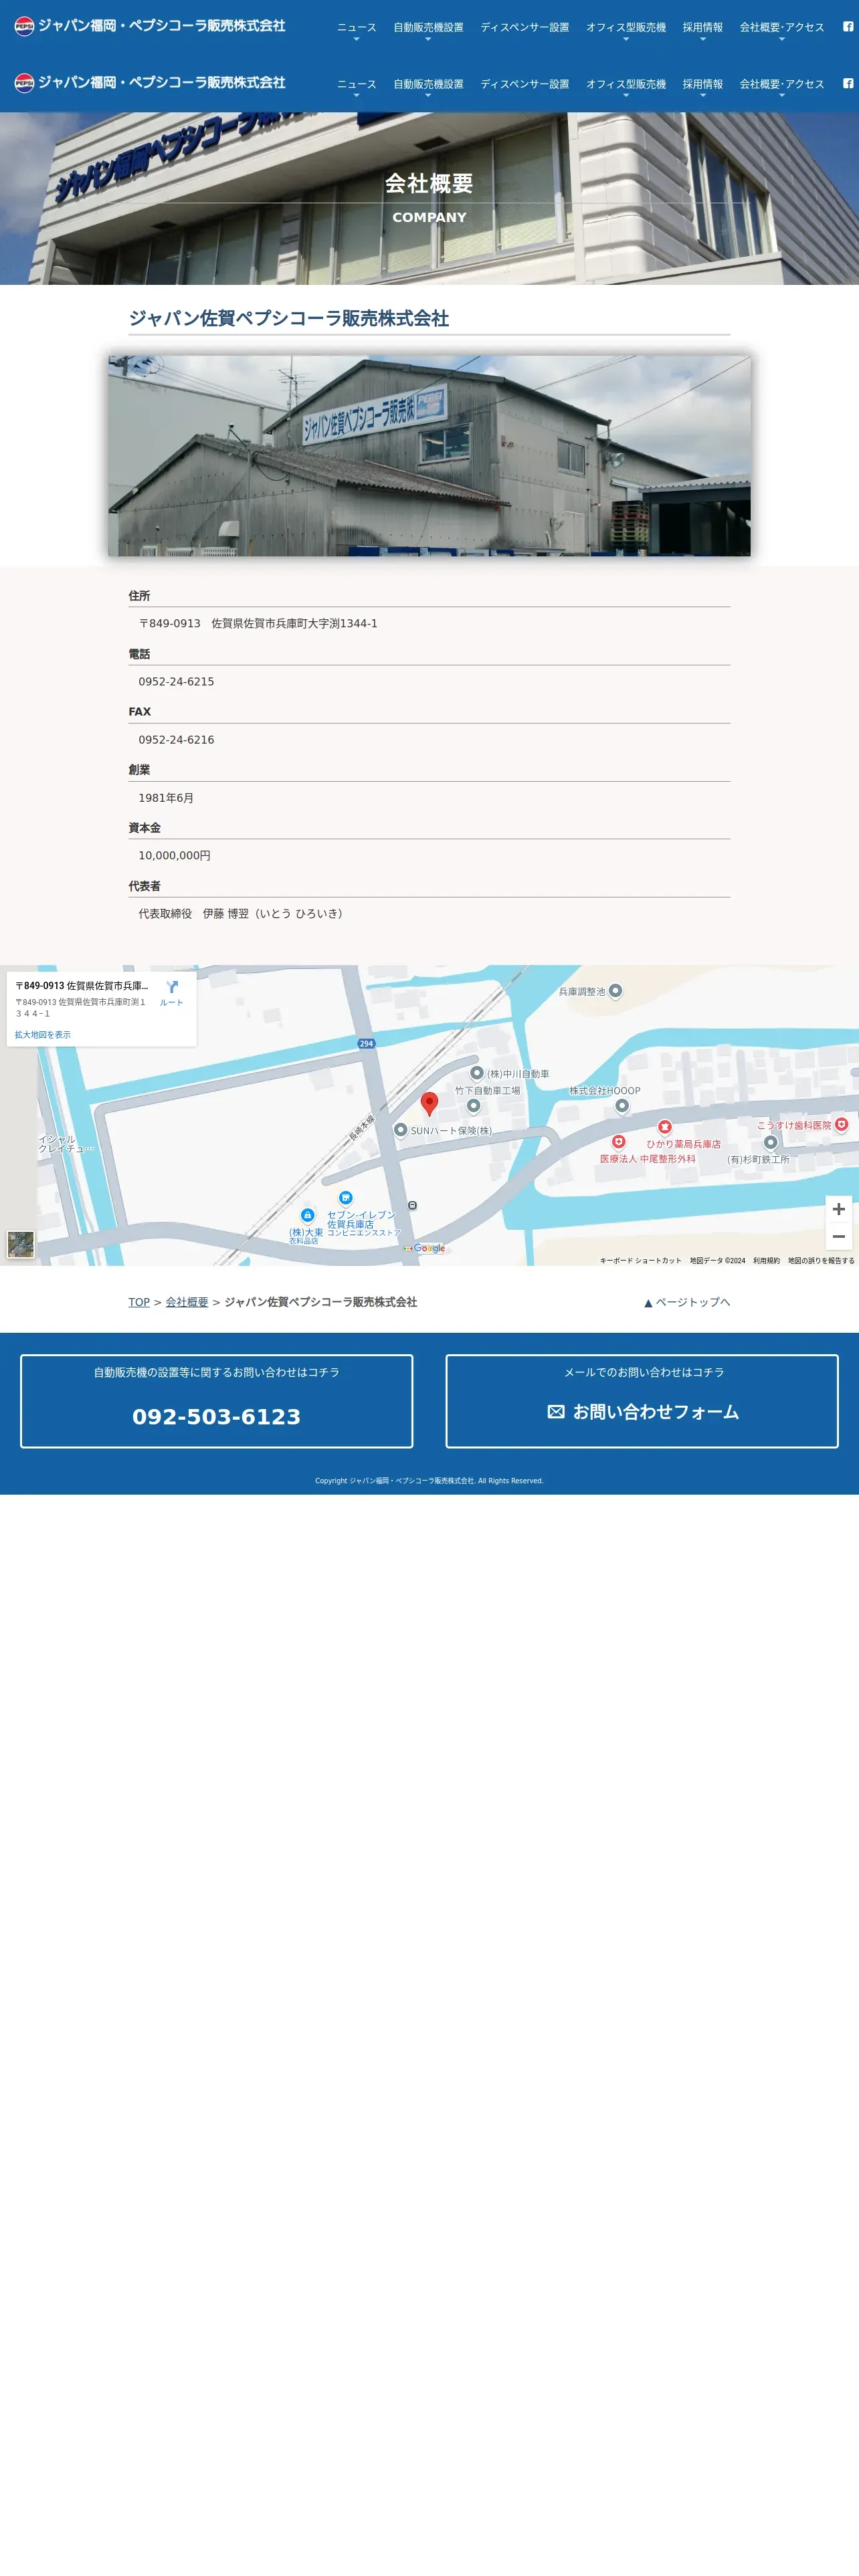
Task: Open 会社概要 breadcrumb link
Action: tap(187, 1302)
